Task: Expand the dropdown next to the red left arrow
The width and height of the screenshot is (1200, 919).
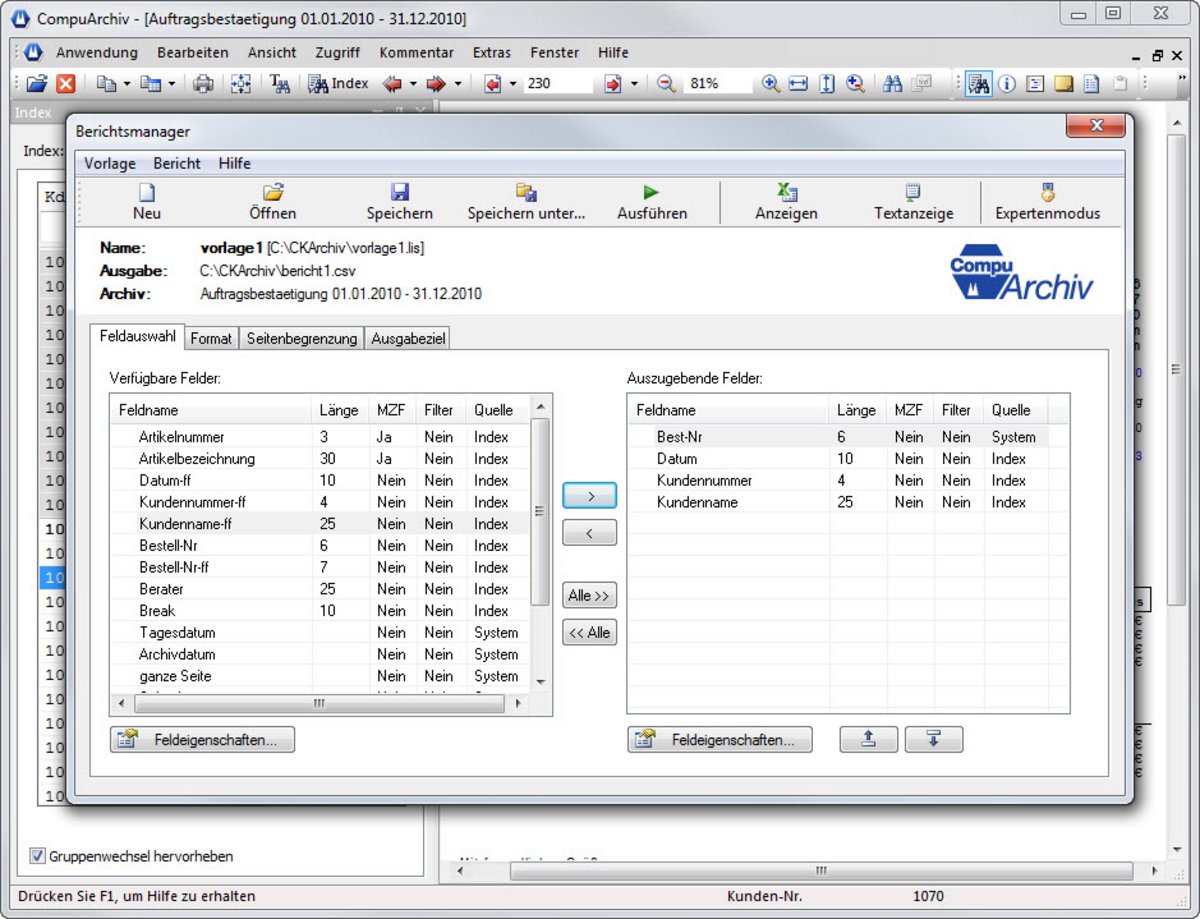Action: (x=413, y=84)
